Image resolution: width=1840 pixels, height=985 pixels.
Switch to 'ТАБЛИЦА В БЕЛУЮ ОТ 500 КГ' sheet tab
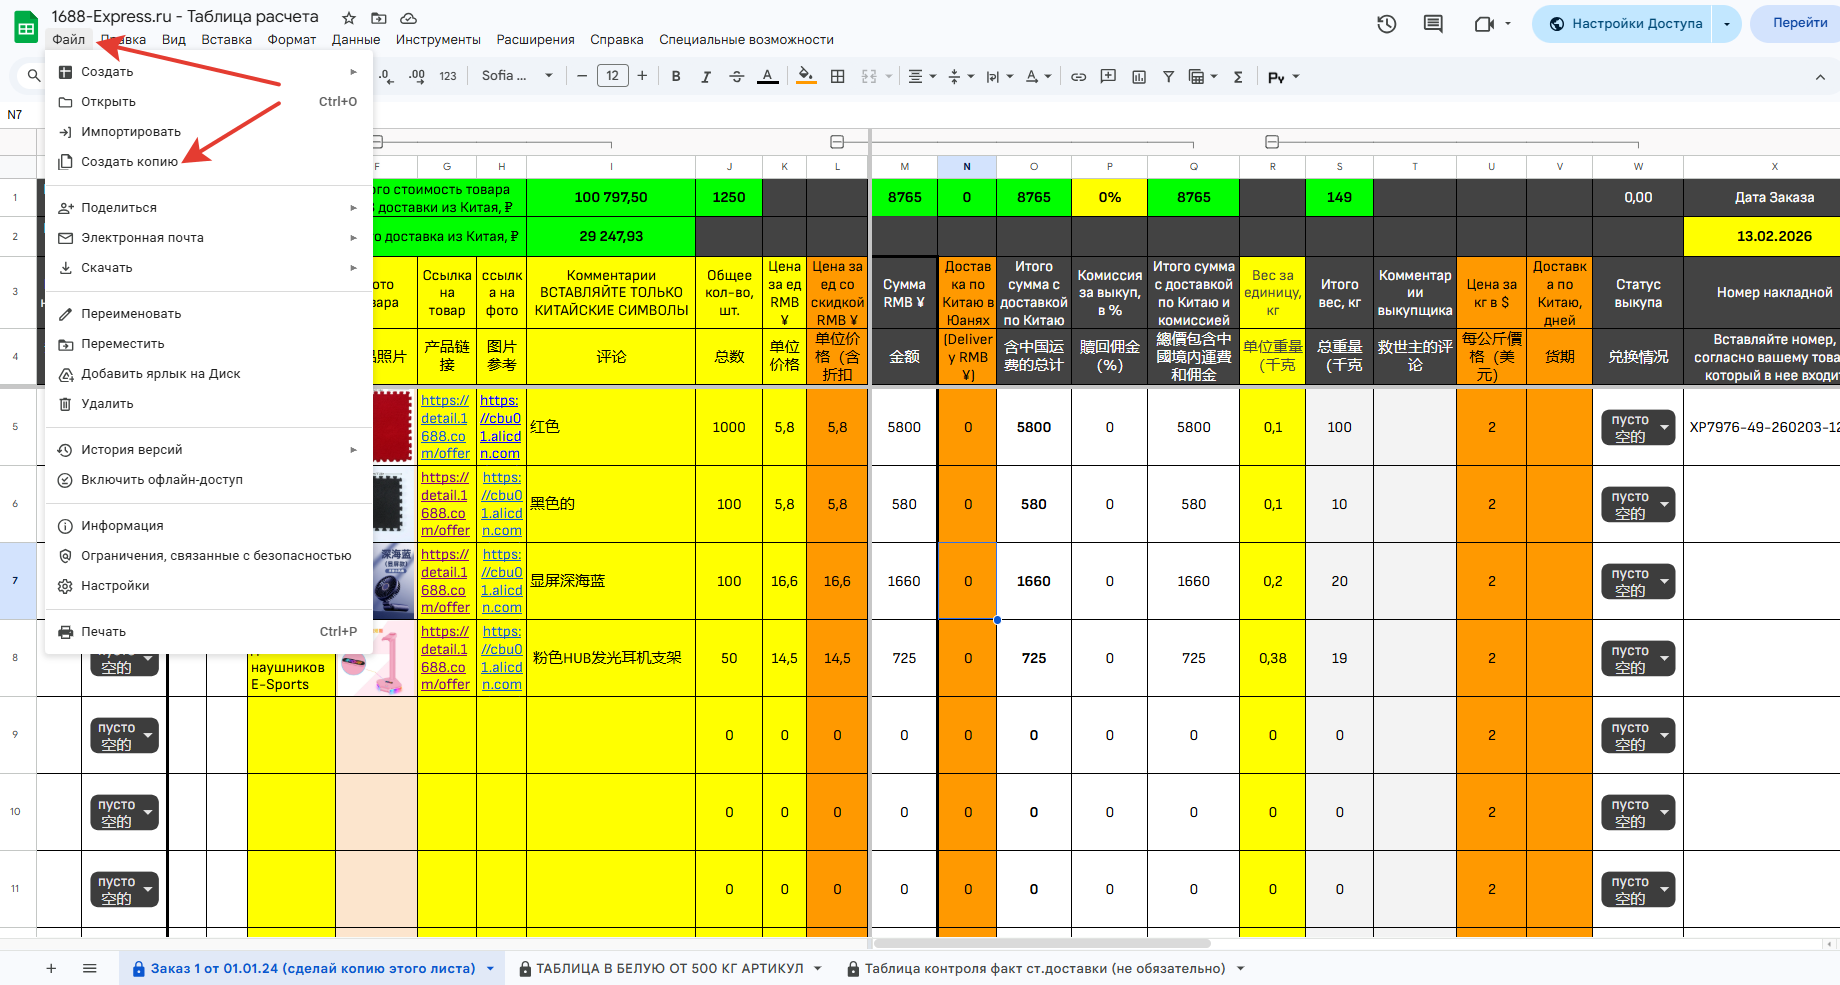669,968
